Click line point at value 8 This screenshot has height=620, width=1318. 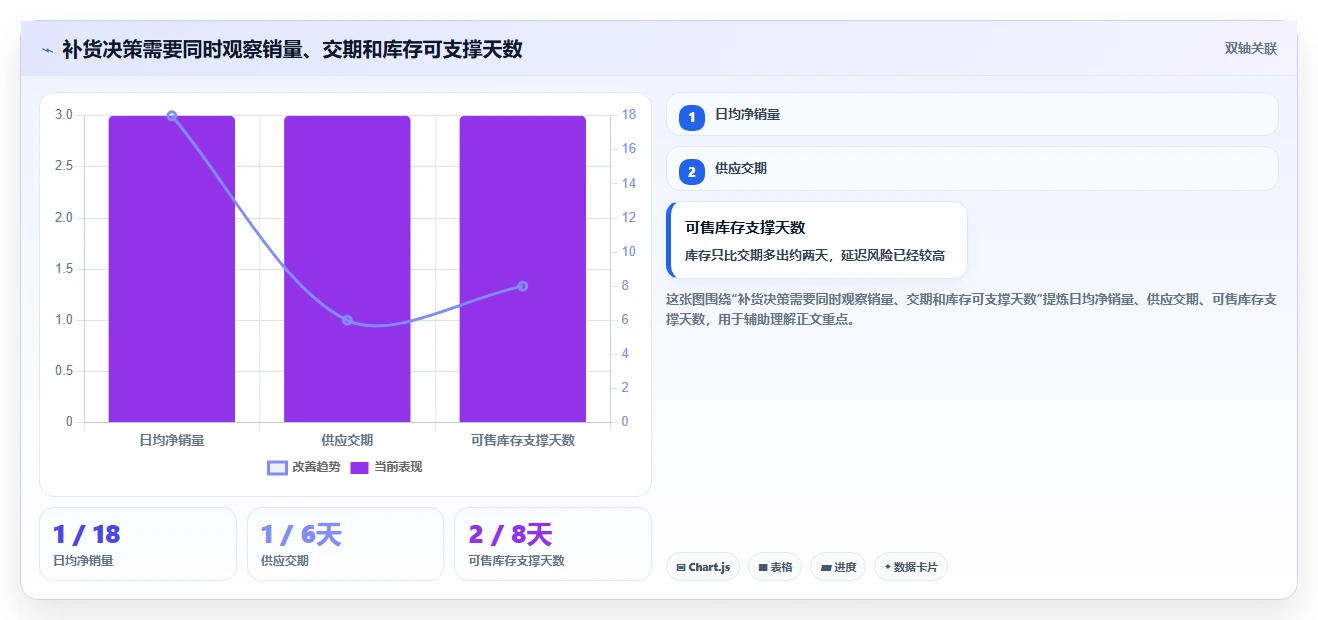point(523,286)
